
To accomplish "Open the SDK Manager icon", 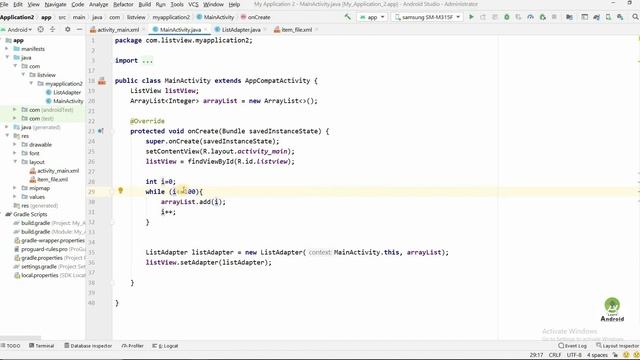I will 620,17.
